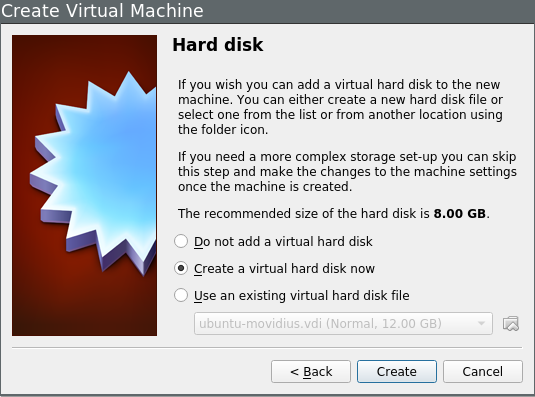The width and height of the screenshot is (535, 397).
Task: Click the 'Create a virtual hard disk now' label text
Action: point(284,268)
